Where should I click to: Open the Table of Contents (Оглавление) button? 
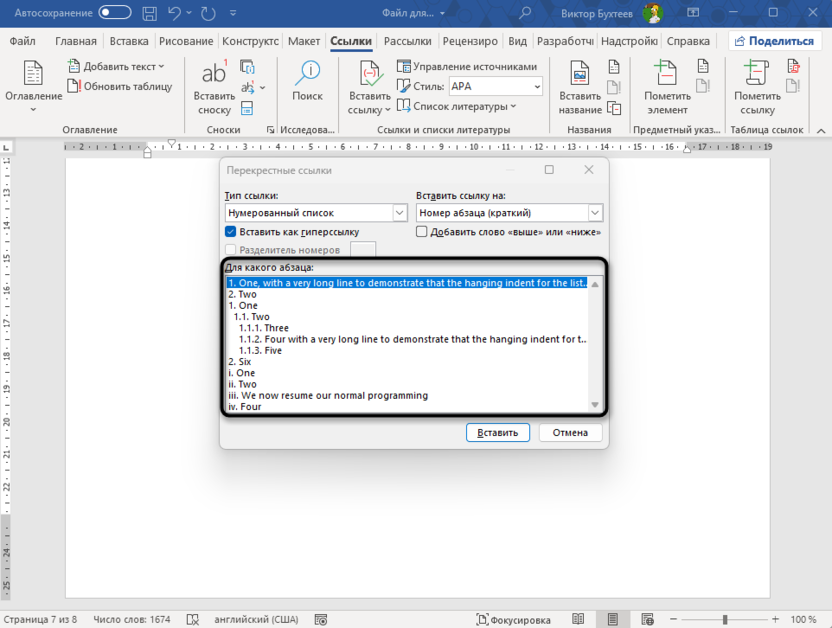point(33,85)
